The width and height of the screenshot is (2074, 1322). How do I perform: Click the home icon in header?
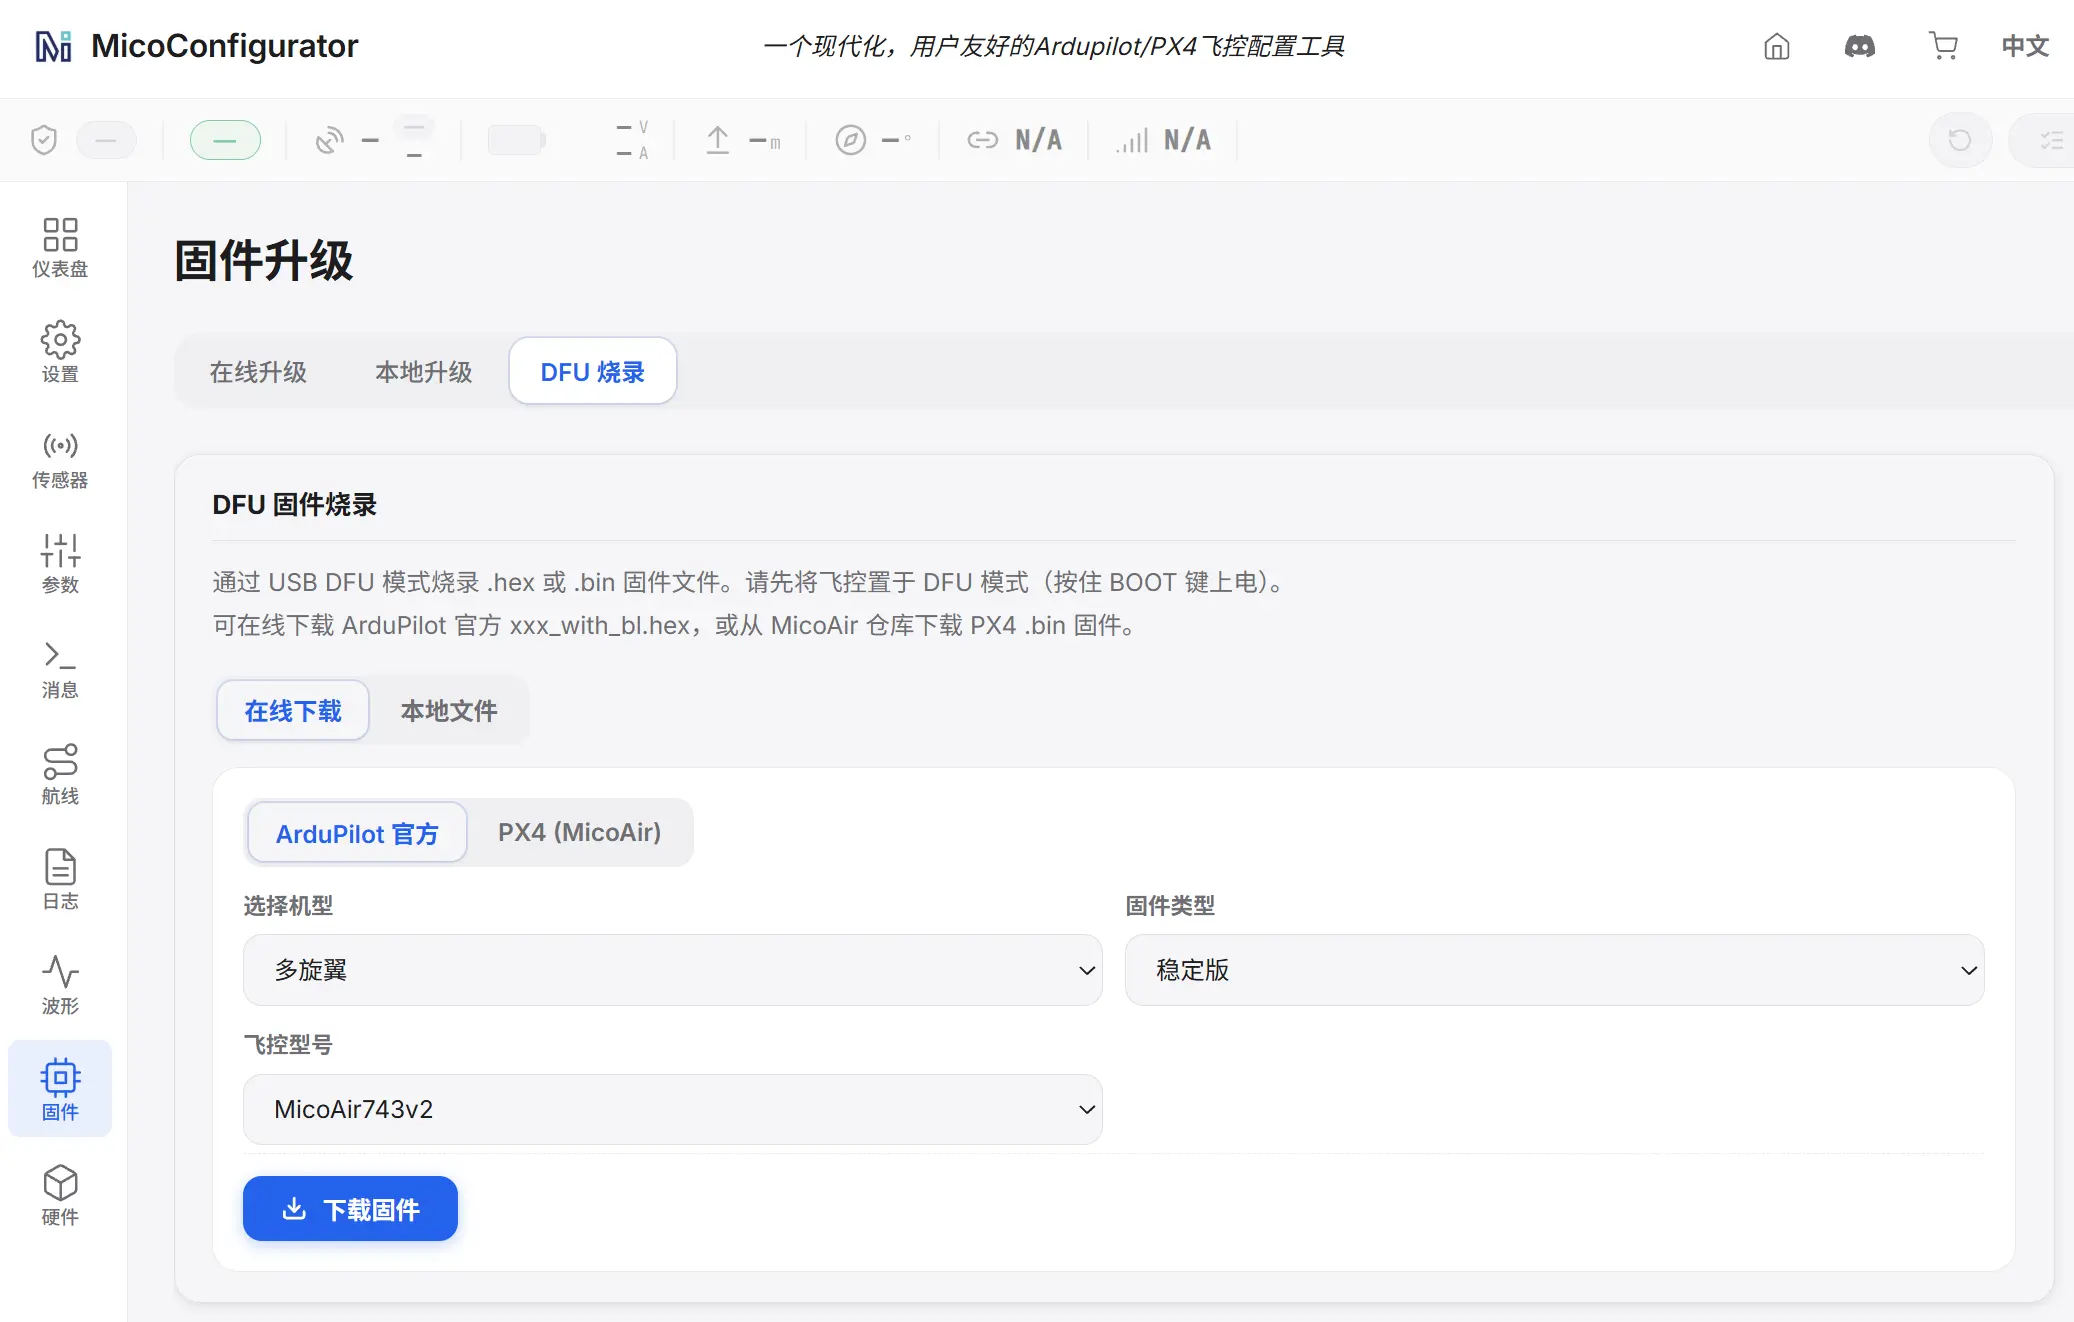(x=1777, y=46)
